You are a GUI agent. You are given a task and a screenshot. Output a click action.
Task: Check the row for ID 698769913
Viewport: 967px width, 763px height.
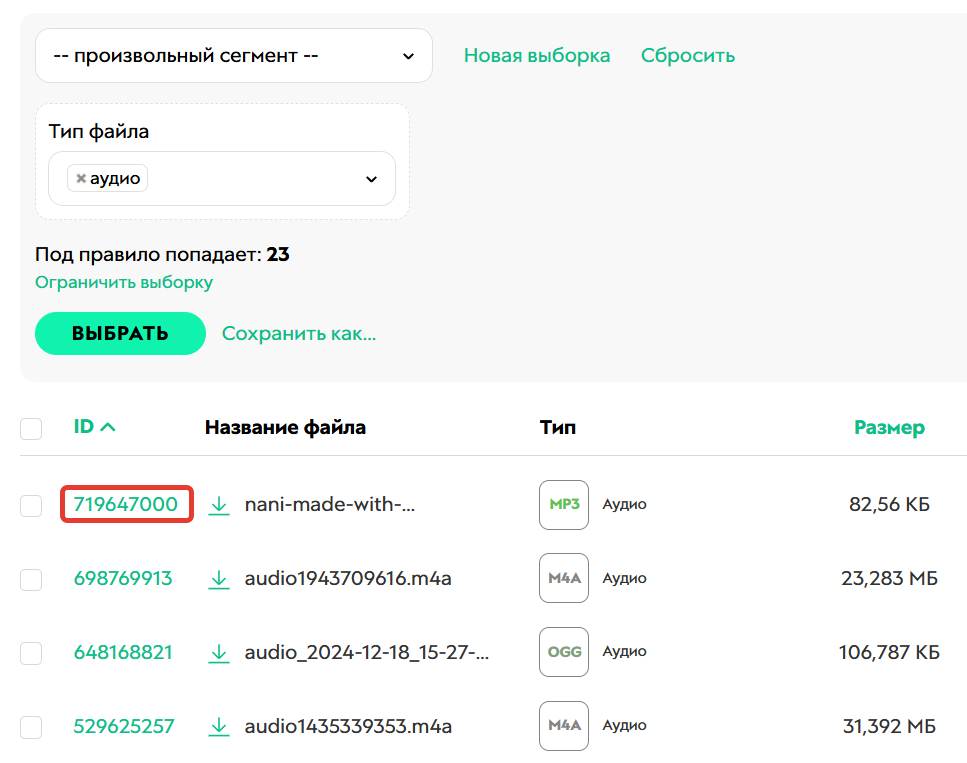point(31,580)
